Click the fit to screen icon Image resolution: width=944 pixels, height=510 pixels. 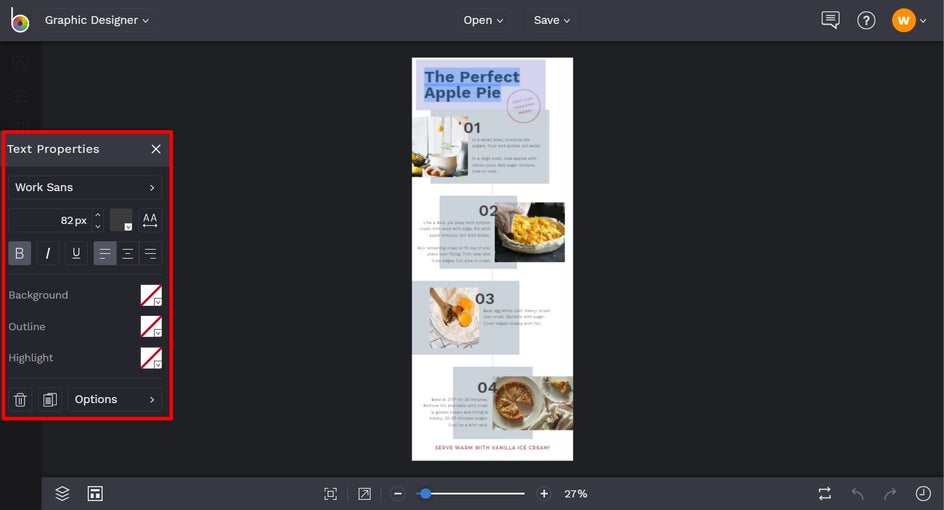(x=331, y=494)
